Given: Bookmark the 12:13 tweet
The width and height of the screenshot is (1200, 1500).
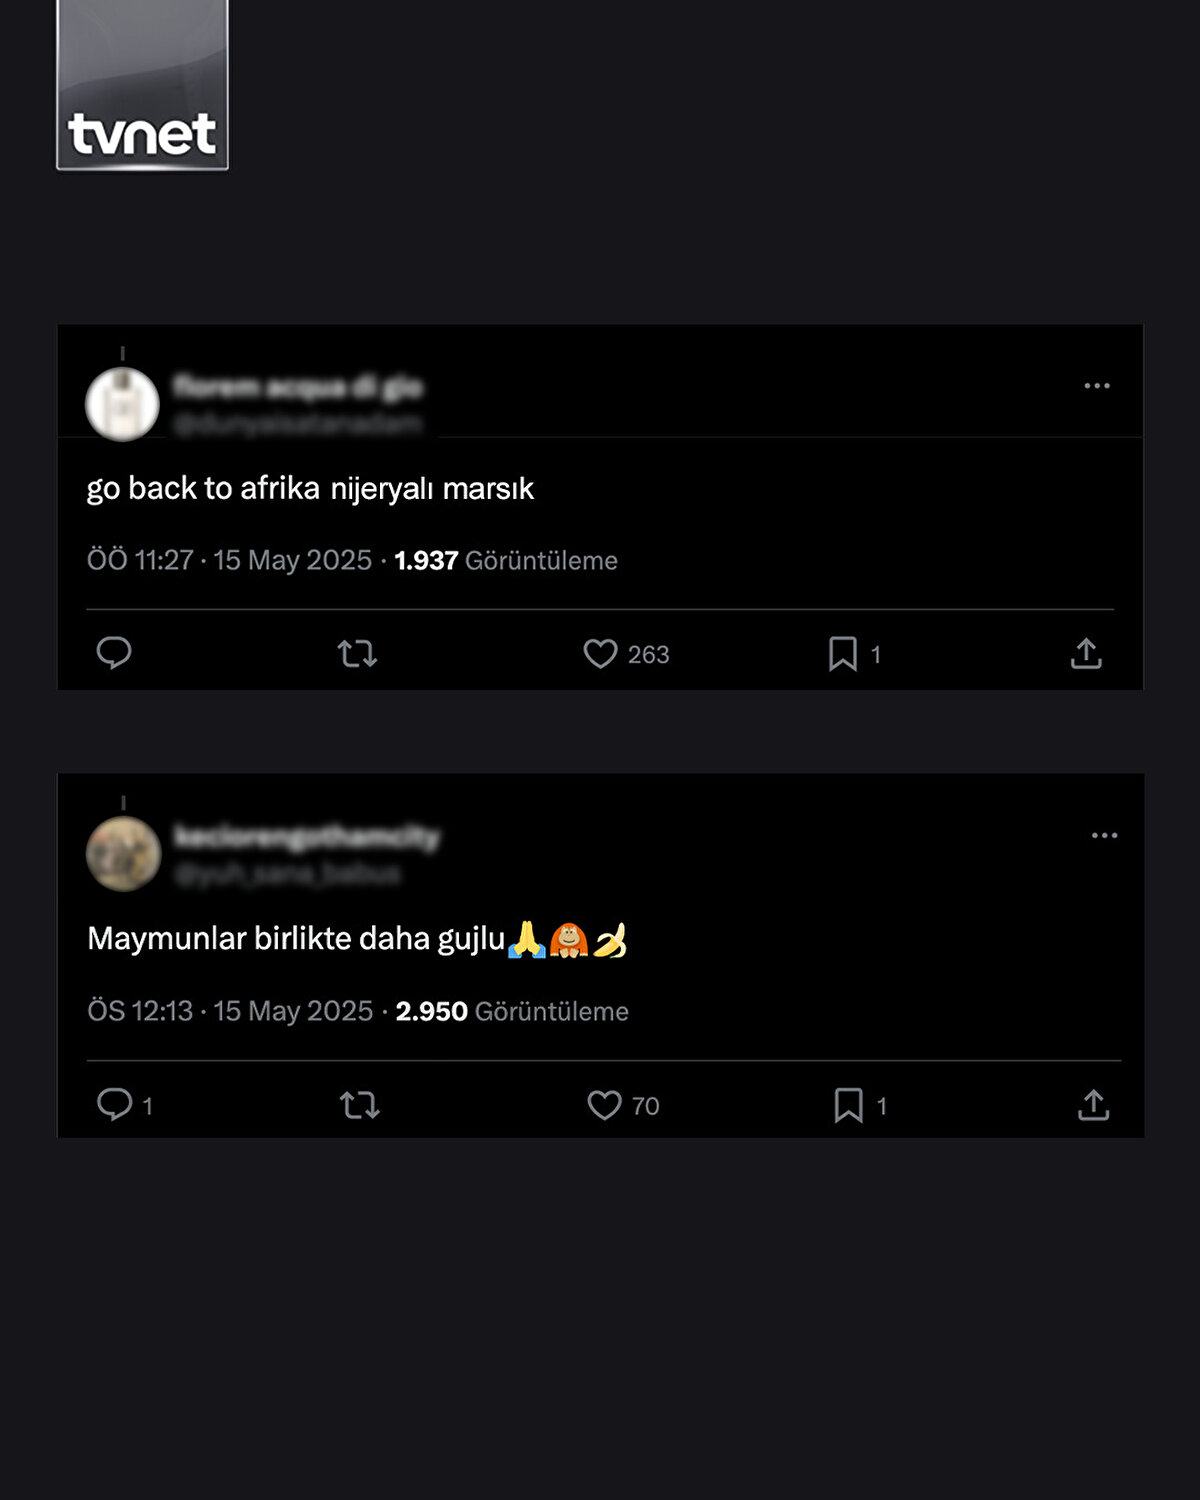Looking at the screenshot, I should click(x=849, y=1105).
